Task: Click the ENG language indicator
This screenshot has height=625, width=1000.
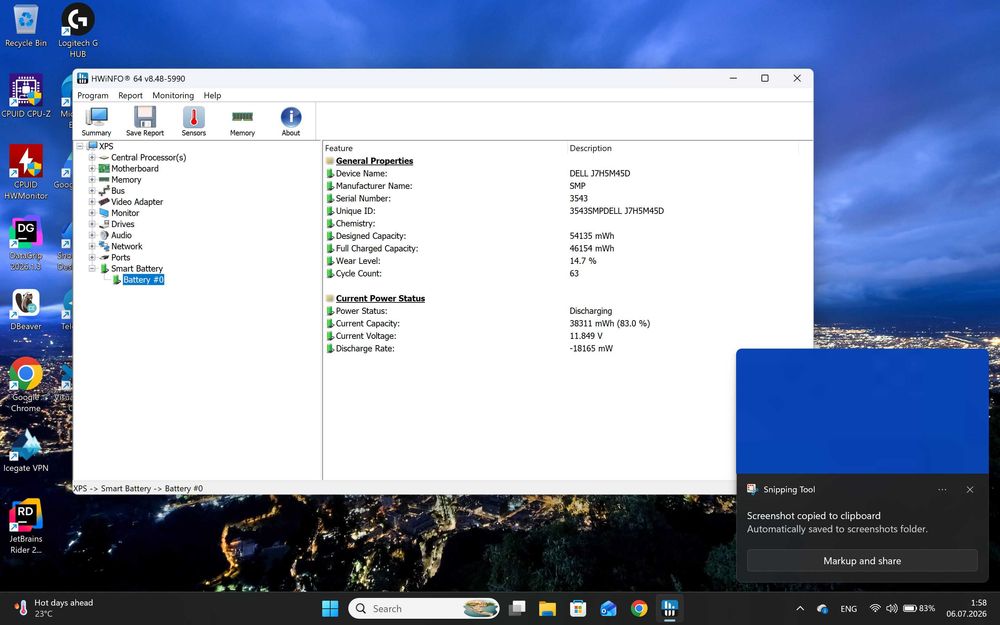Action: coord(848,609)
